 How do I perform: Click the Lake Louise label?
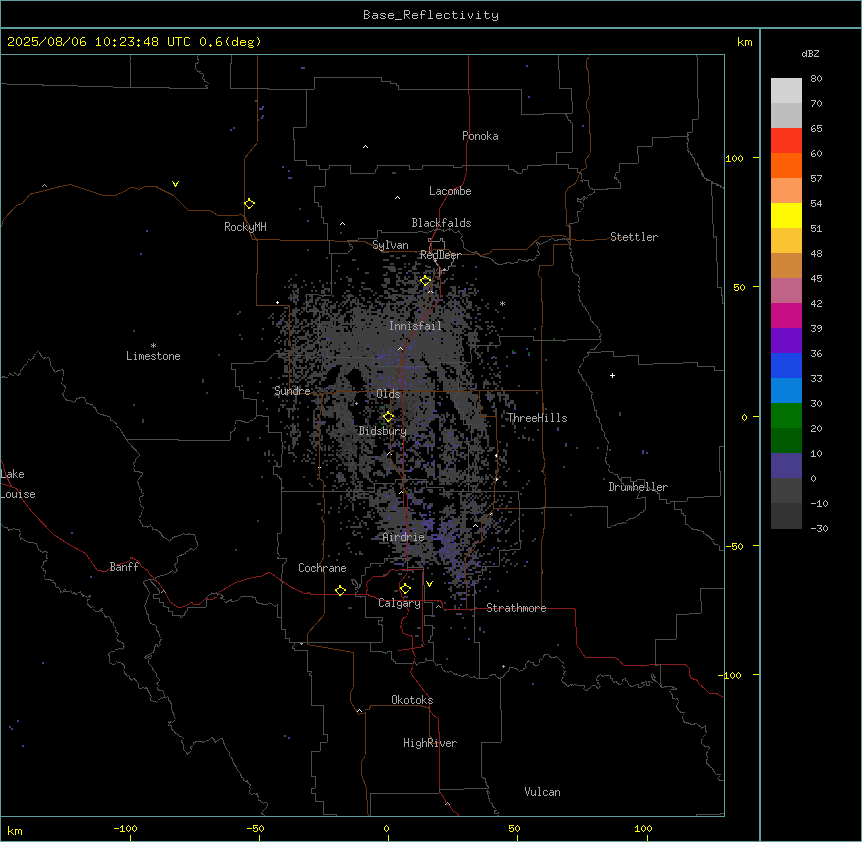point(18,484)
